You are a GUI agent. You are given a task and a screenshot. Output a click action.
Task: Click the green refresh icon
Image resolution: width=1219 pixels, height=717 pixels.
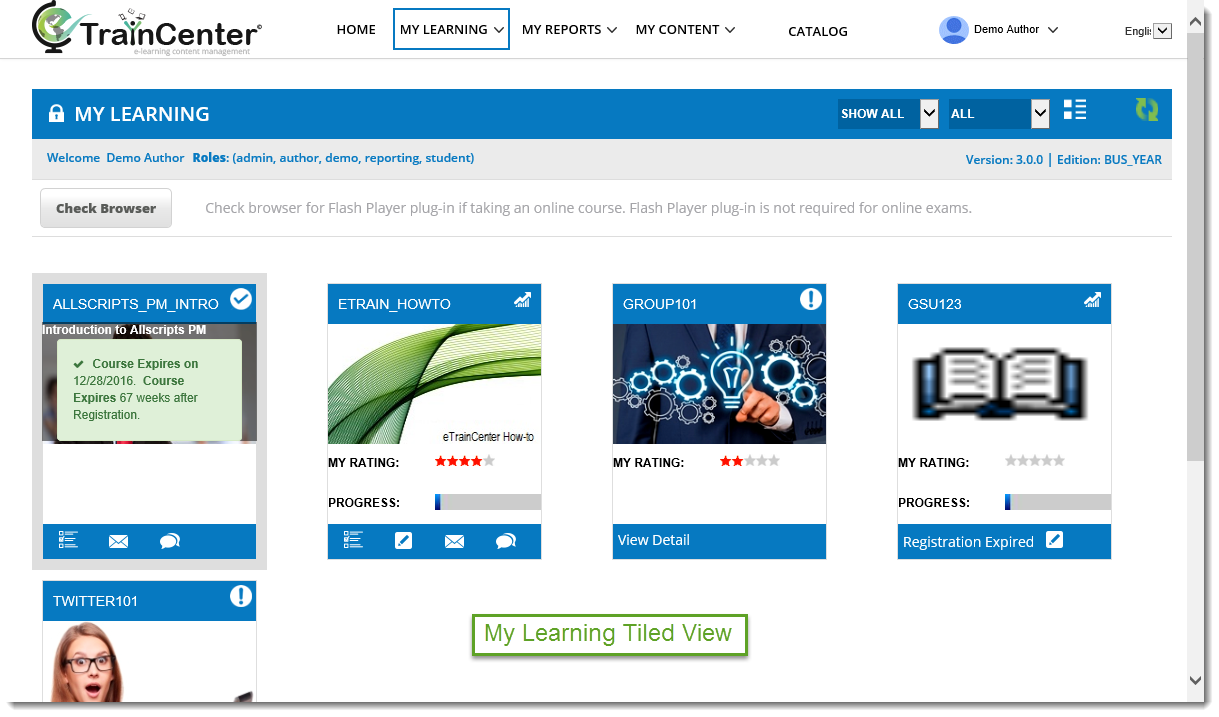pos(1146,111)
